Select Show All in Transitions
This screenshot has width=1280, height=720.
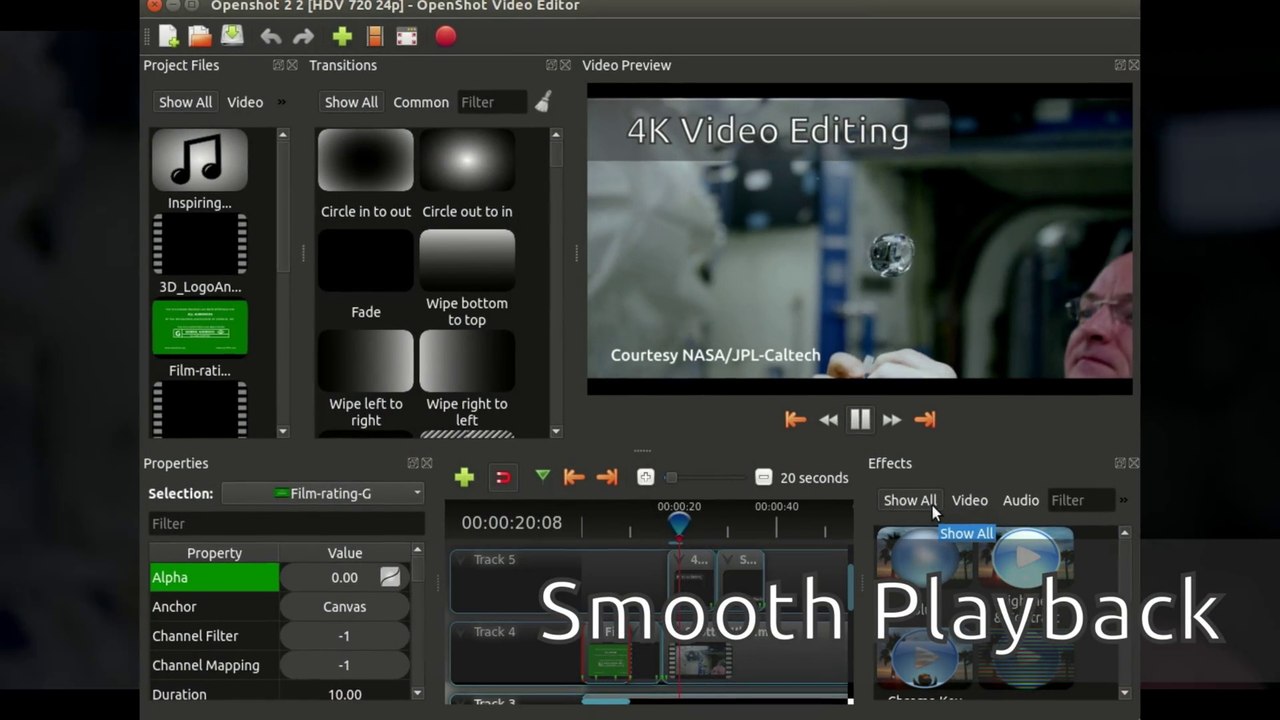pyautogui.click(x=351, y=102)
